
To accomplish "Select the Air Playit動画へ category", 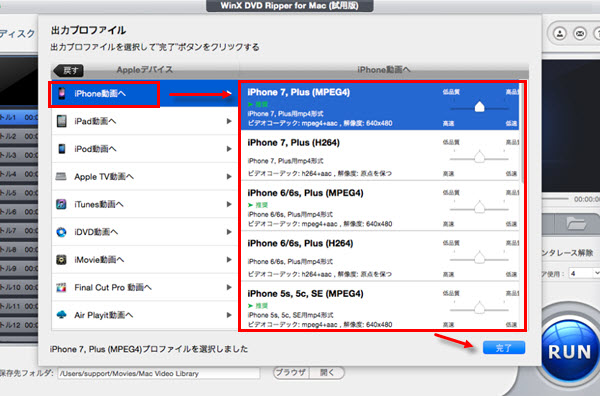I will coord(144,315).
